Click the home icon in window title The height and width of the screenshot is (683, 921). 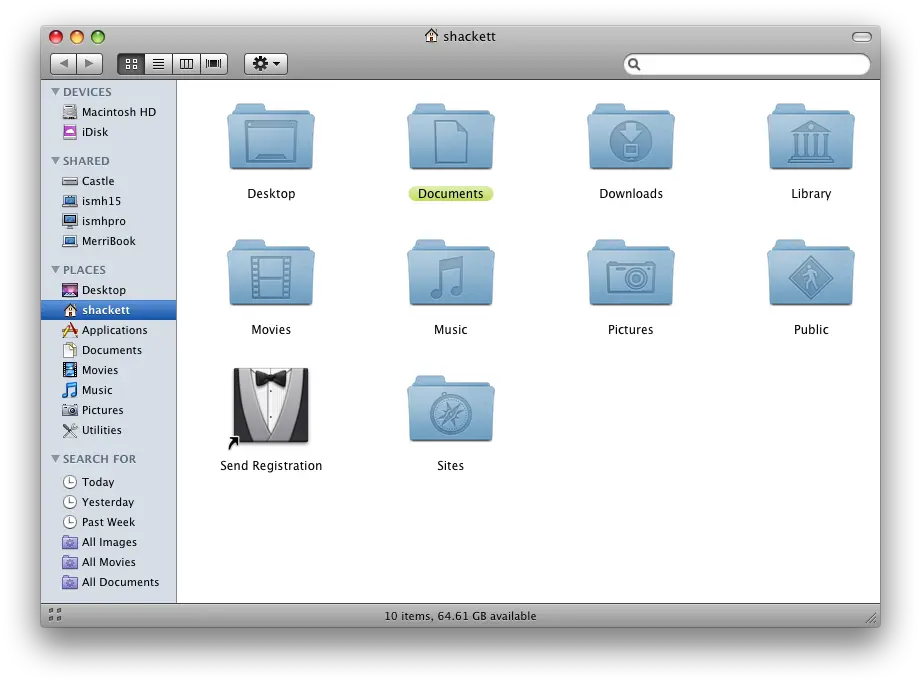[431, 36]
